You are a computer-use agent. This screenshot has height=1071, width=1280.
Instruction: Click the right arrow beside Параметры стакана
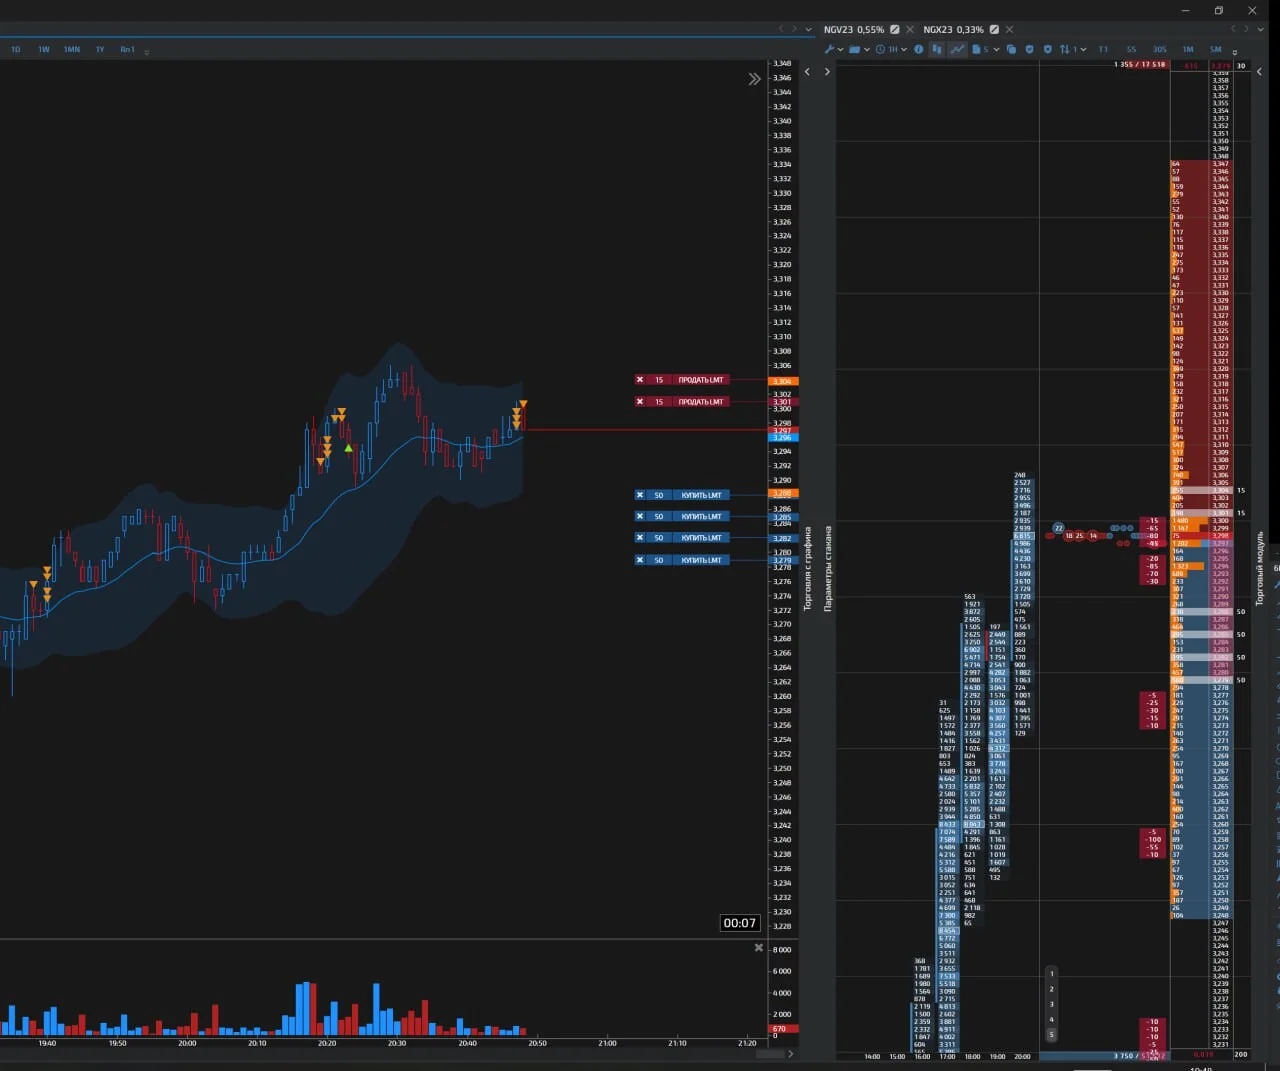pyautogui.click(x=827, y=72)
